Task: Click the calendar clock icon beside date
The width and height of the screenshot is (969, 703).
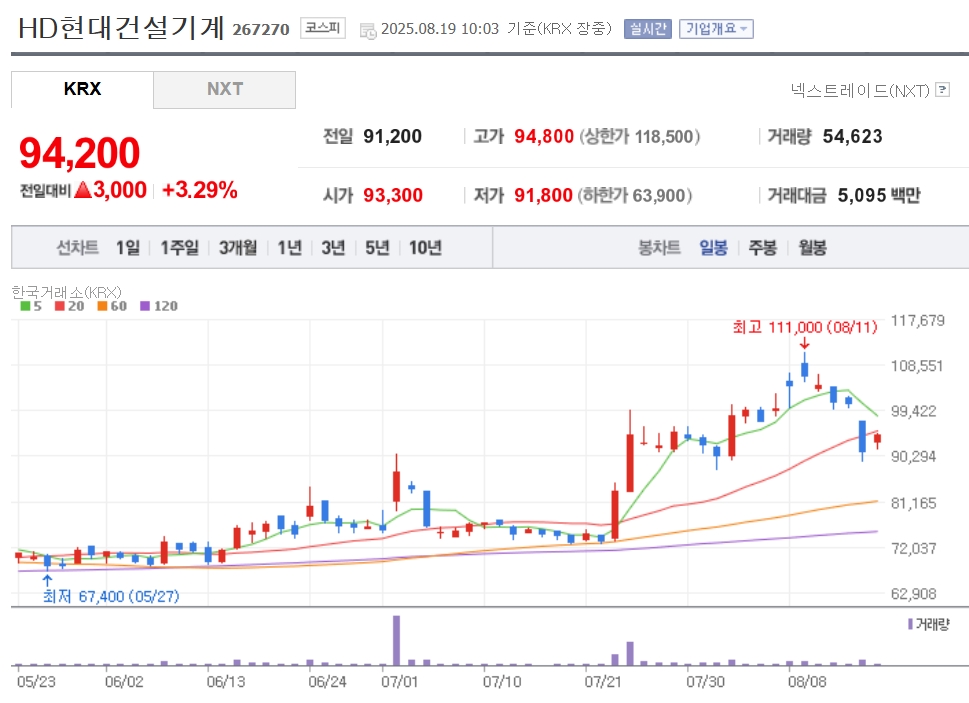Action: point(367,30)
